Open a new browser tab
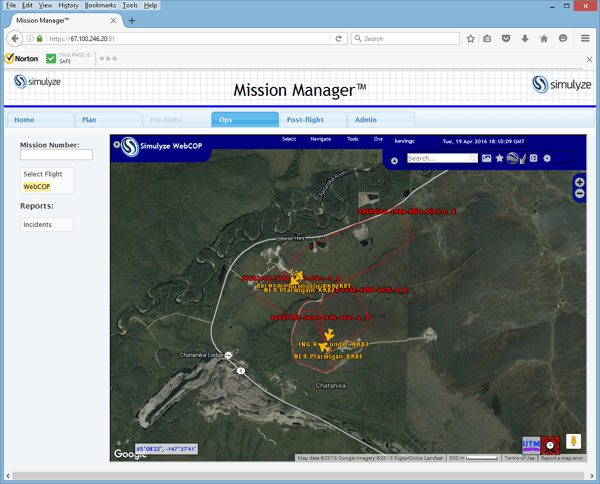 coord(132,21)
